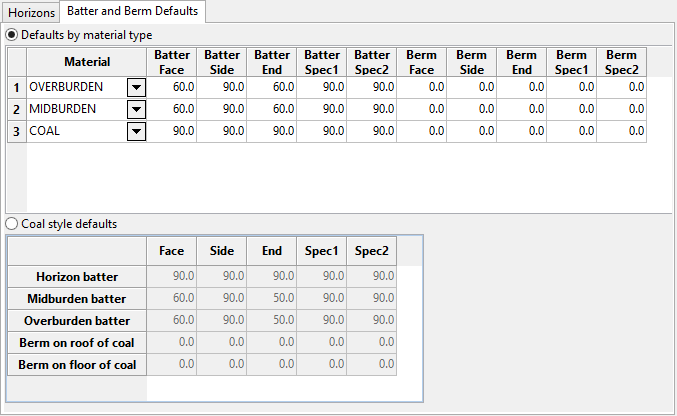
Task: Select row 1 header in the material table
Action: [x=16, y=87]
